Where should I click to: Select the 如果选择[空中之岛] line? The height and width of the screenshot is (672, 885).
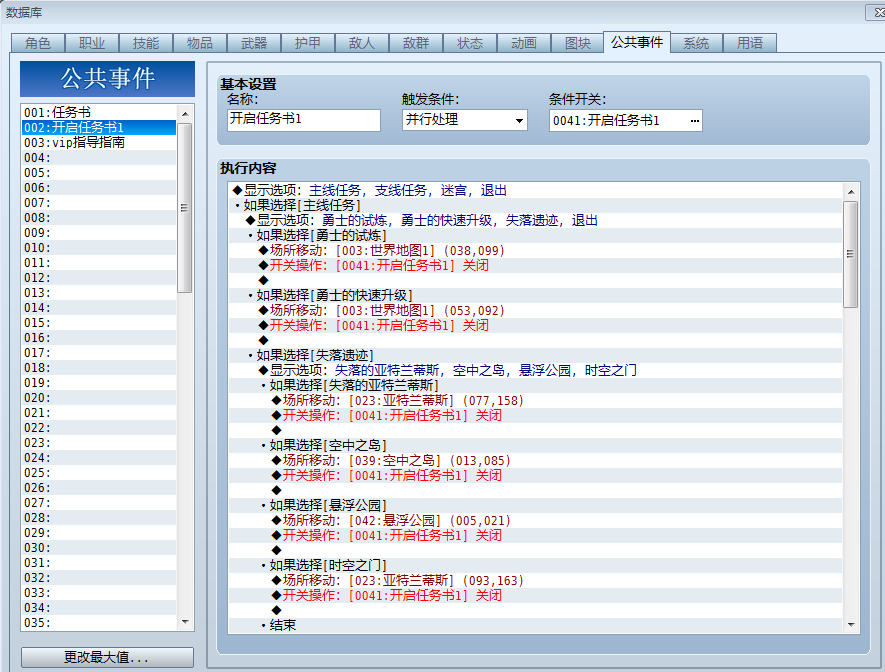click(535, 446)
